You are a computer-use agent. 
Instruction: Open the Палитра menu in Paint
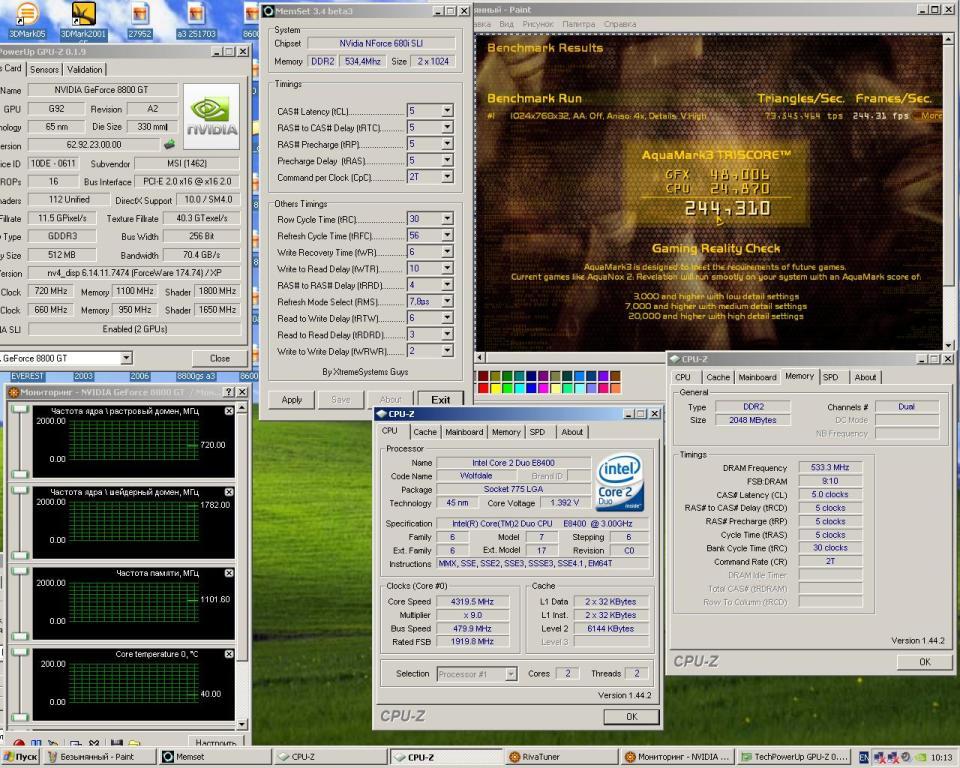click(x=579, y=24)
